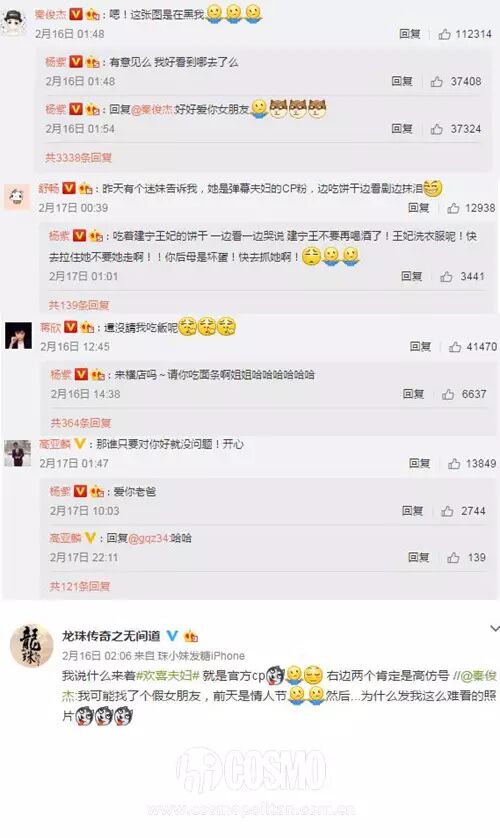
Task: Tap thumbs-up on the reply with 139 likes
Action: 454,558
